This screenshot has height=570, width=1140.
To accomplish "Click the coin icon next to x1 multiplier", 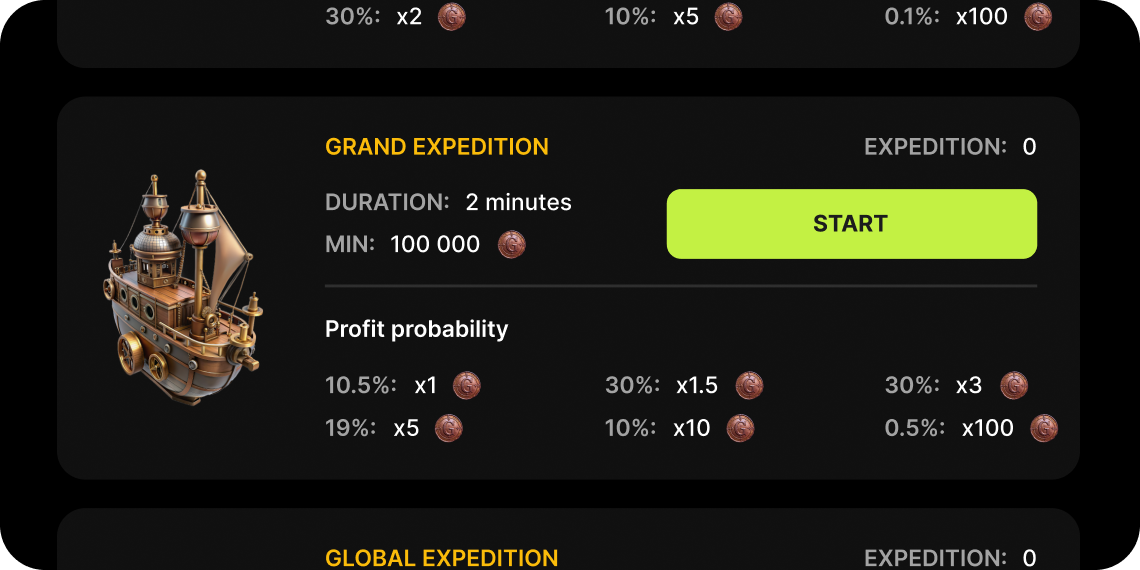I will (x=467, y=386).
